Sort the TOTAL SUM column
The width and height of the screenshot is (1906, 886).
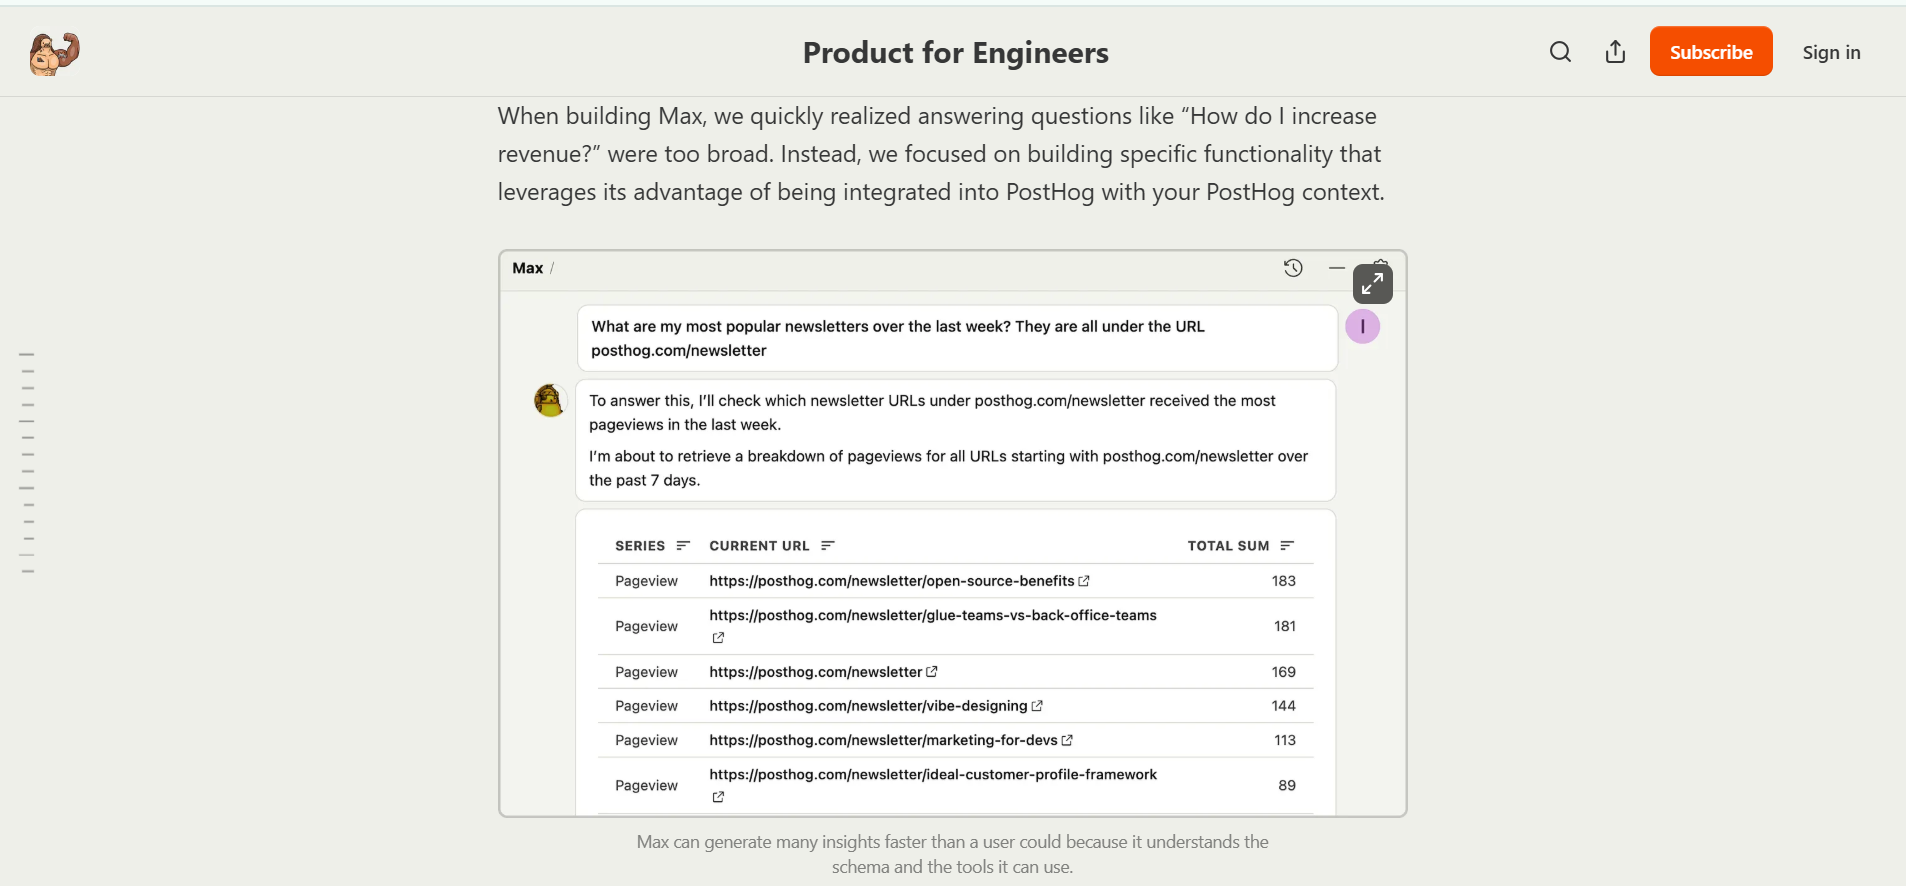1288,545
